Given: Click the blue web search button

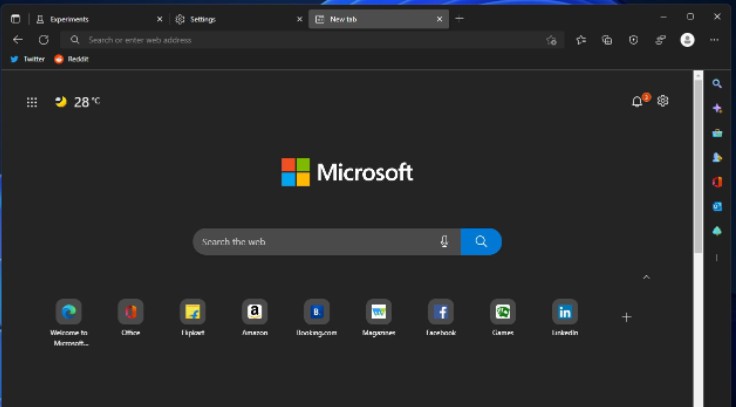Looking at the screenshot, I should click(481, 242).
